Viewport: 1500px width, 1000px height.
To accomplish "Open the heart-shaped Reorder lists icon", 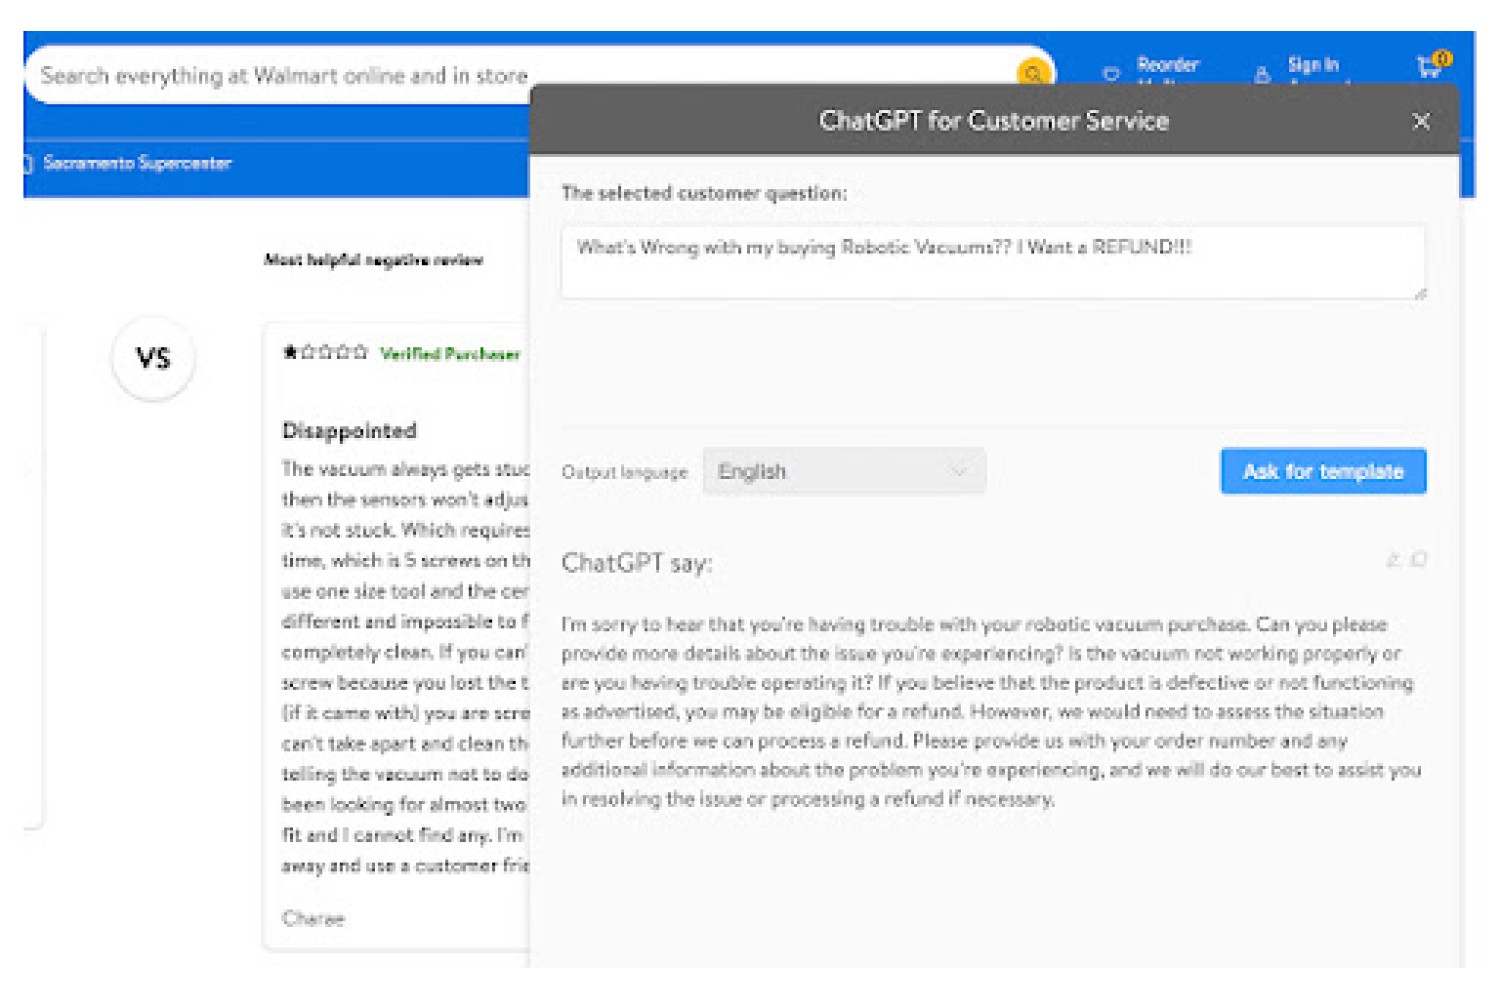I will click(x=1111, y=73).
